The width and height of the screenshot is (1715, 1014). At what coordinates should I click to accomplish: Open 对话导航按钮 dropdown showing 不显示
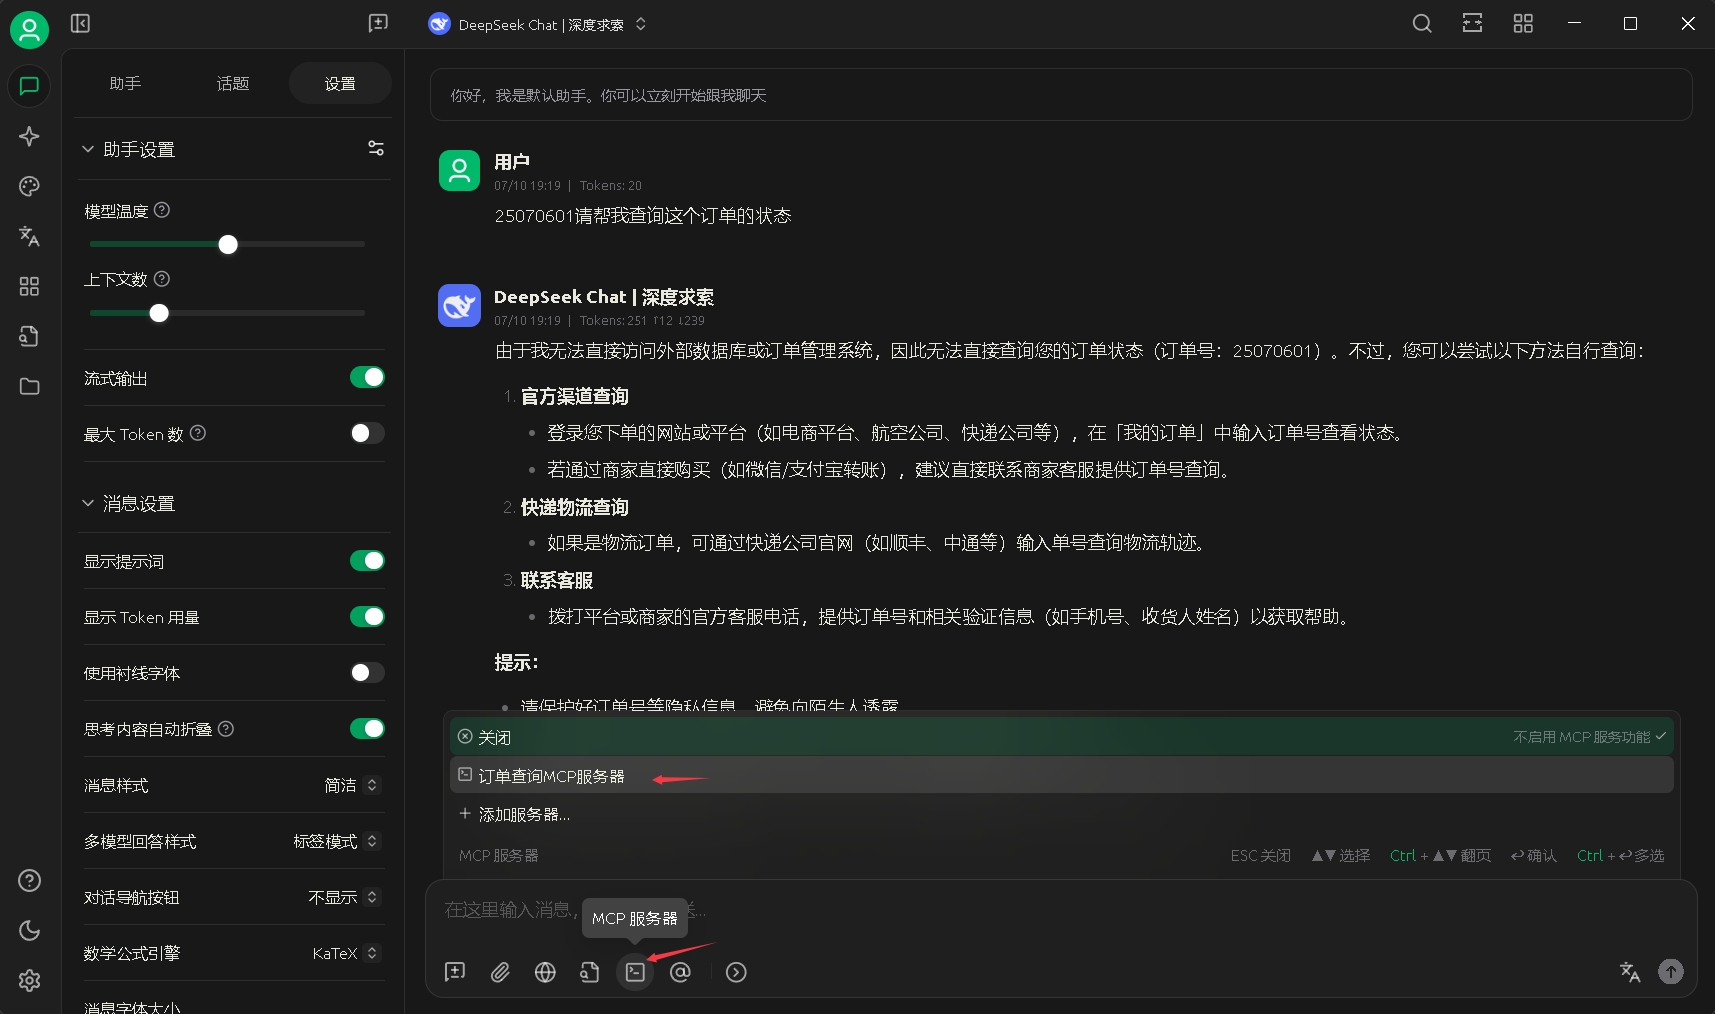pyautogui.click(x=344, y=897)
